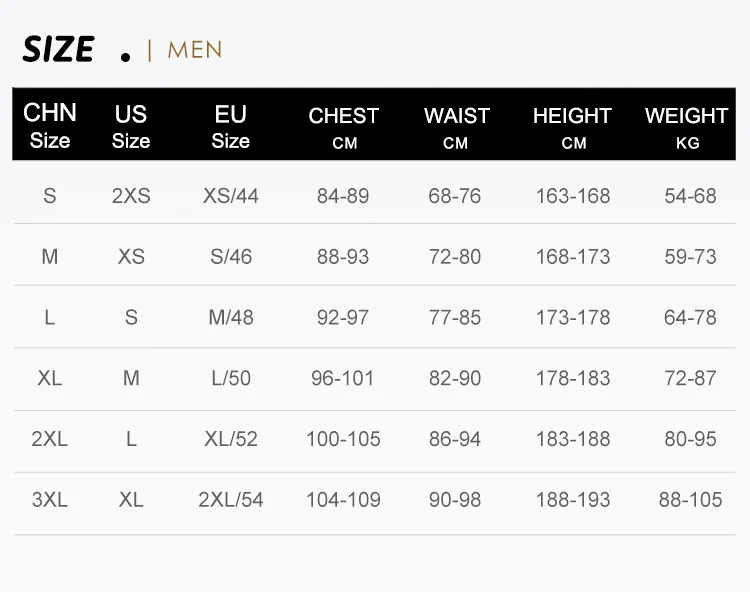This screenshot has height=592, width=750.
Task: Click the MEN label beside the title
Action: click(x=195, y=50)
